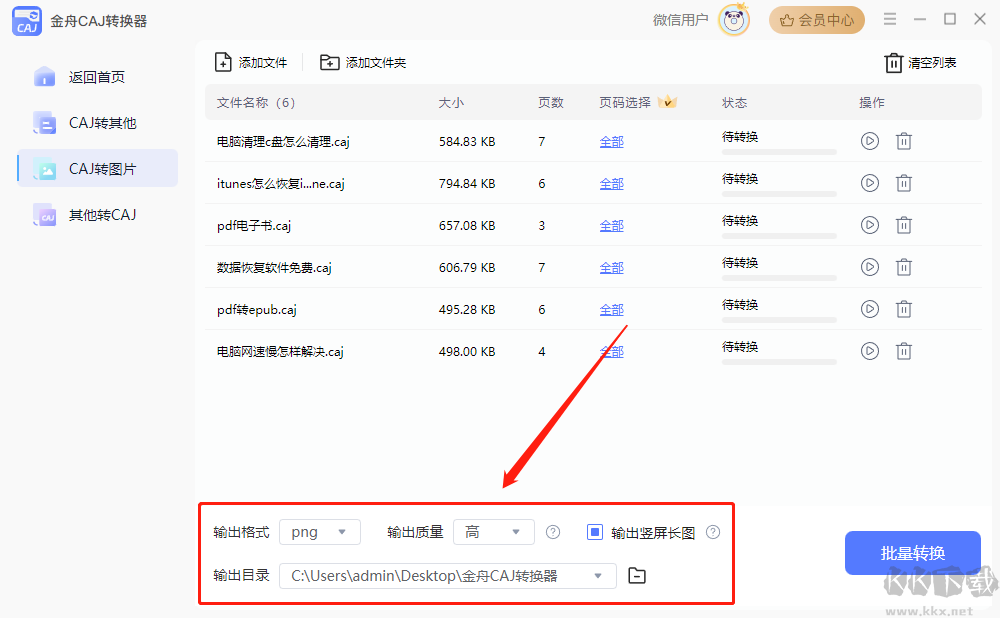Image resolution: width=1000 pixels, height=618 pixels.
Task: Click the 批量转换 button
Action: pos(912,553)
